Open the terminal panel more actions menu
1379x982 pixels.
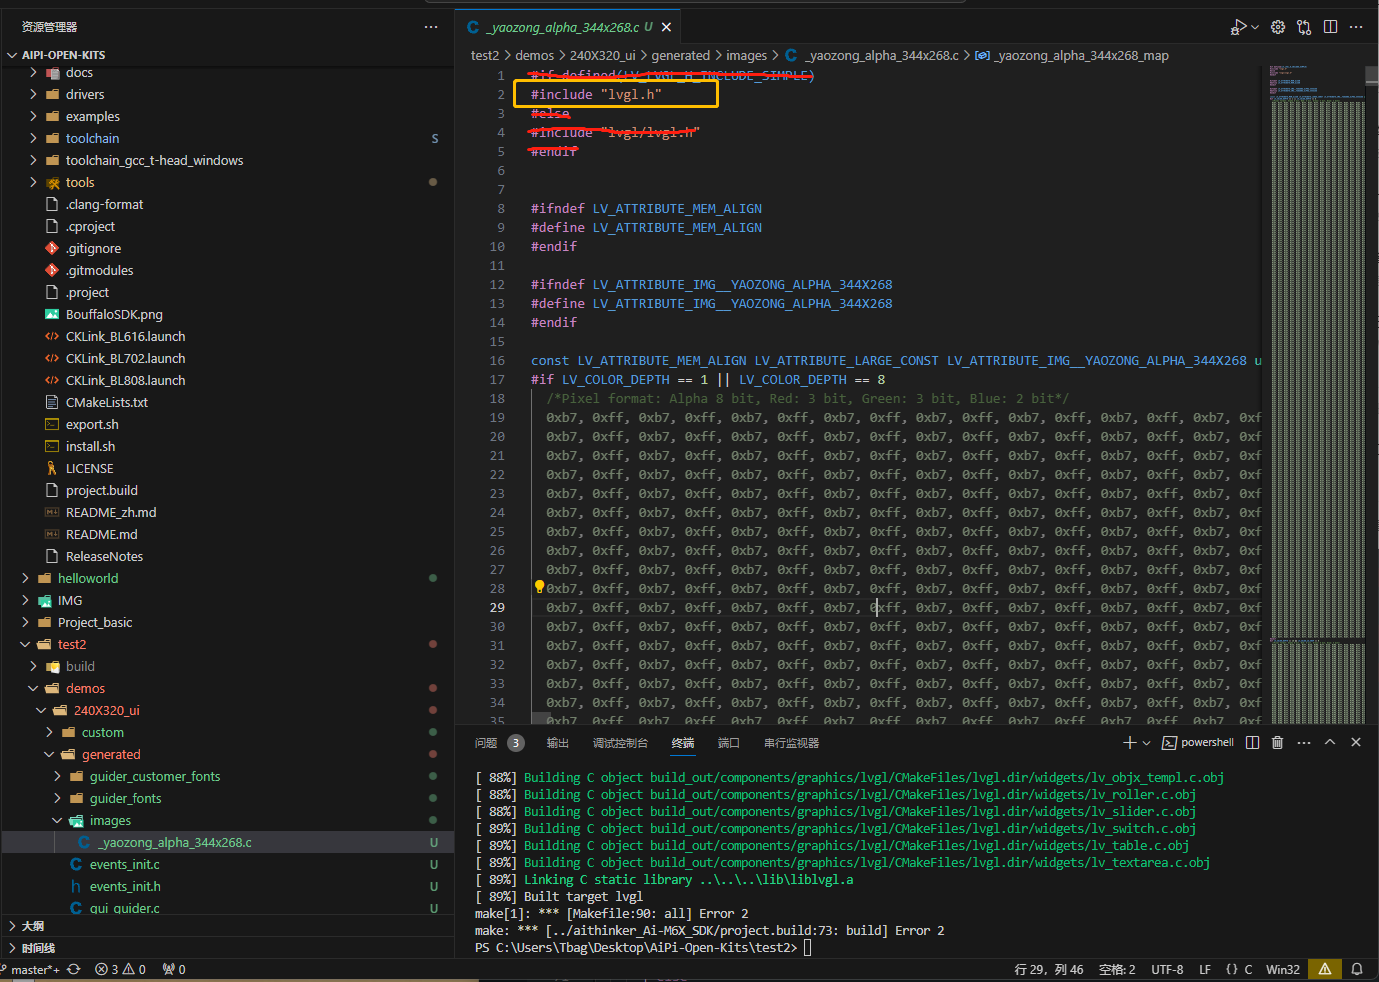(1304, 743)
